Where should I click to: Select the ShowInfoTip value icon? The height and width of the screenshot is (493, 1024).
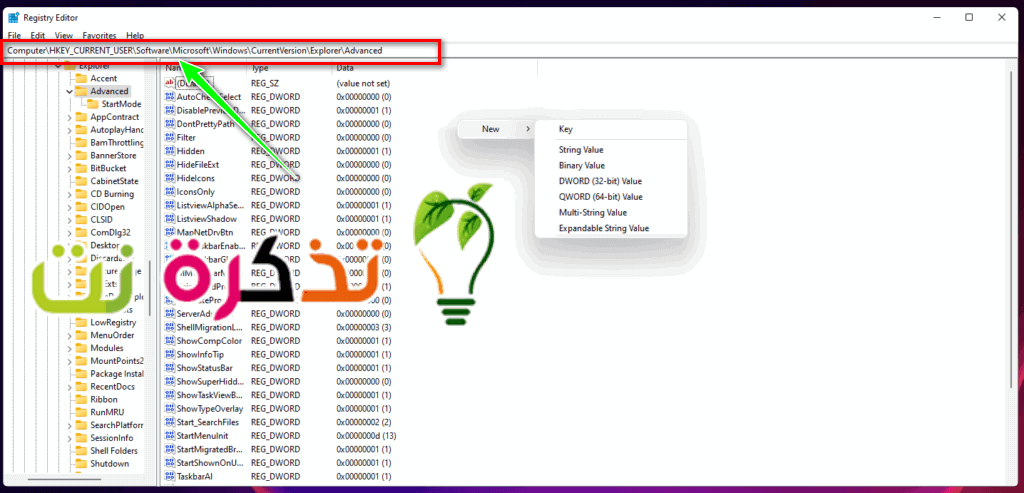[x=170, y=355]
